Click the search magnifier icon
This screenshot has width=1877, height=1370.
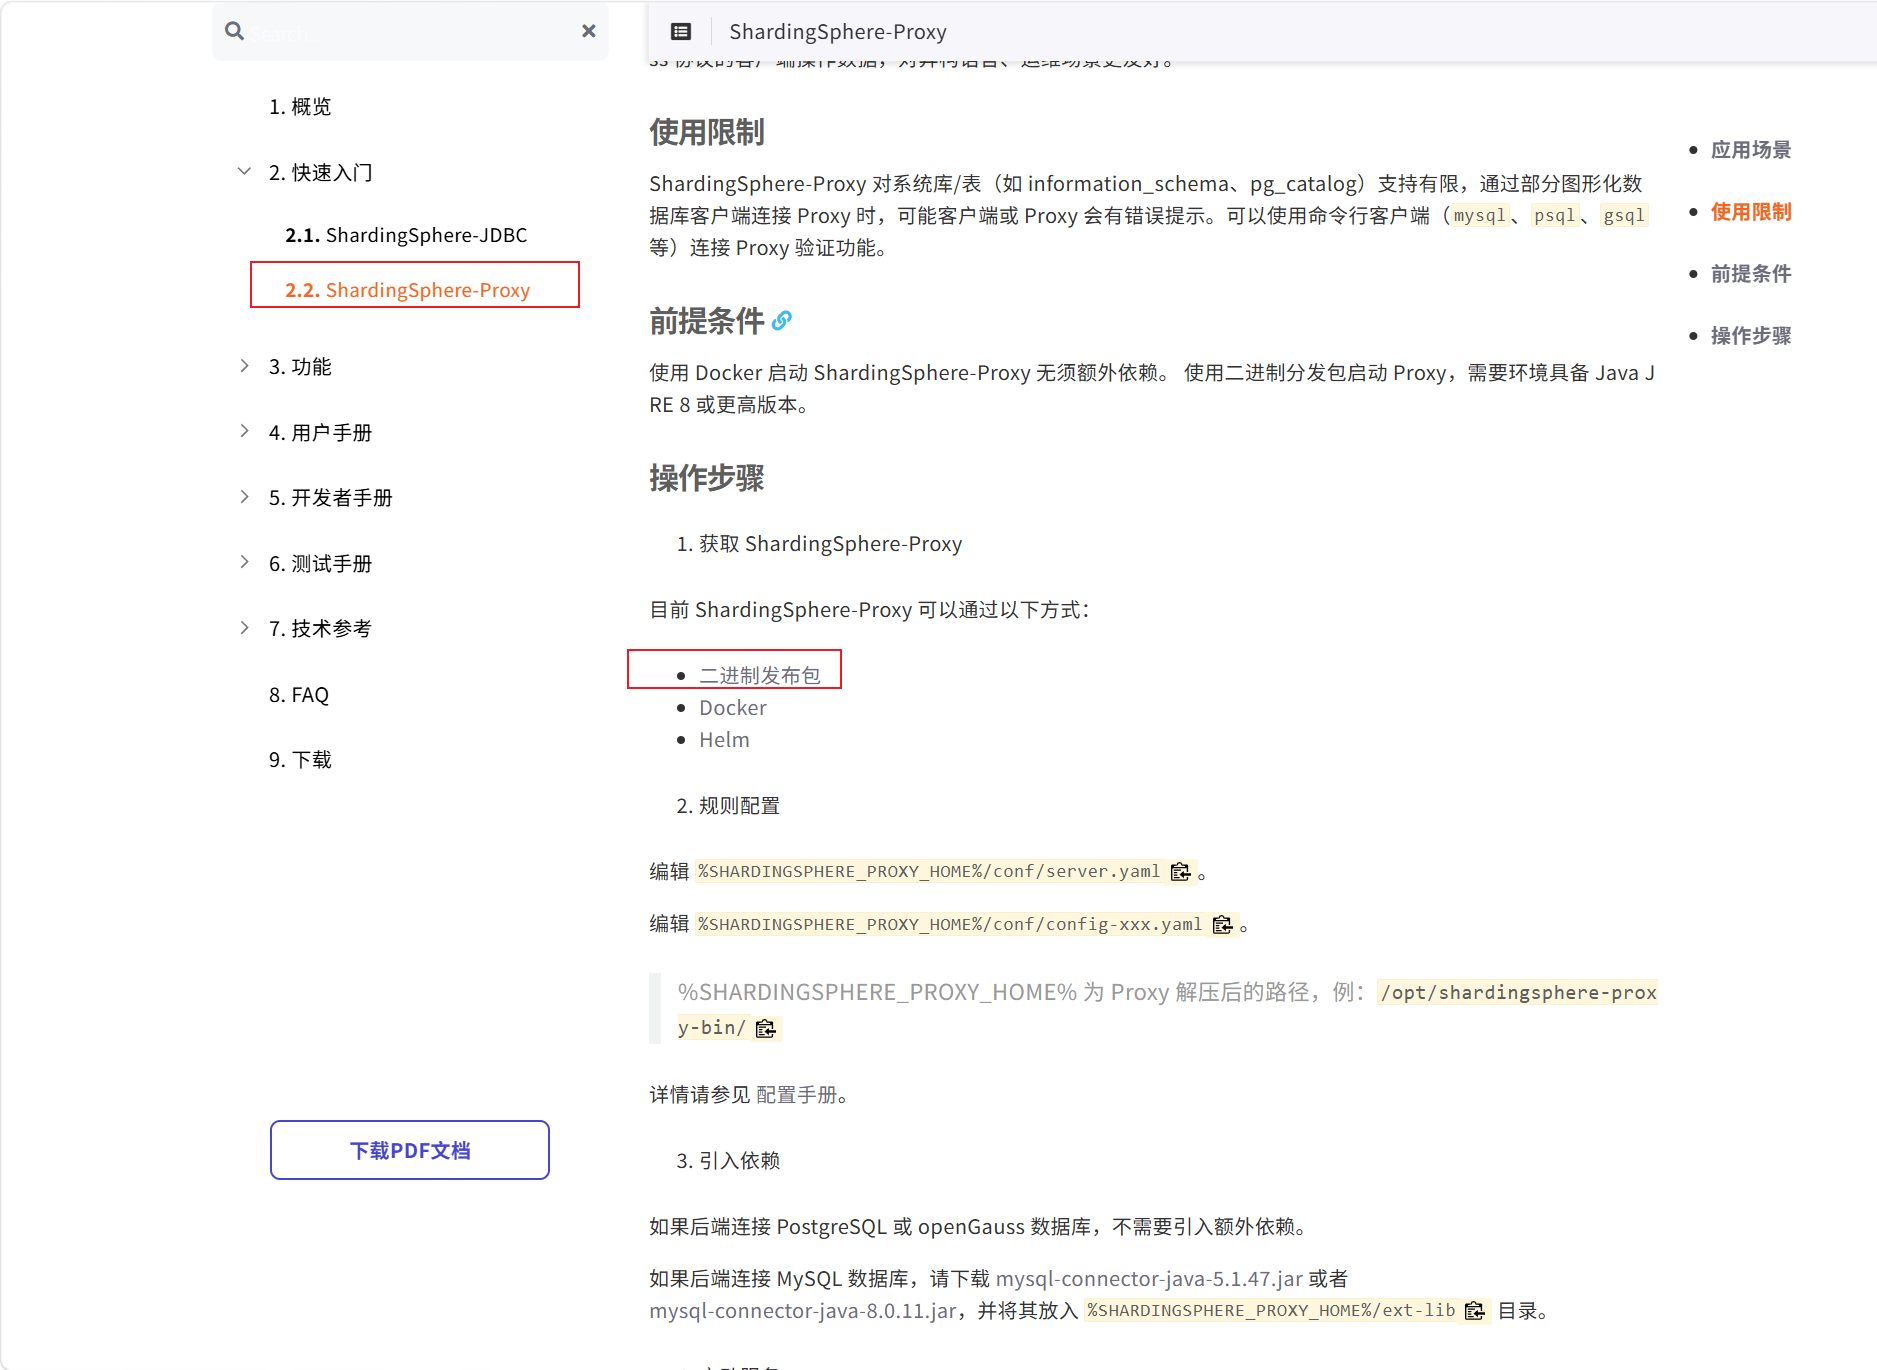pyautogui.click(x=234, y=31)
